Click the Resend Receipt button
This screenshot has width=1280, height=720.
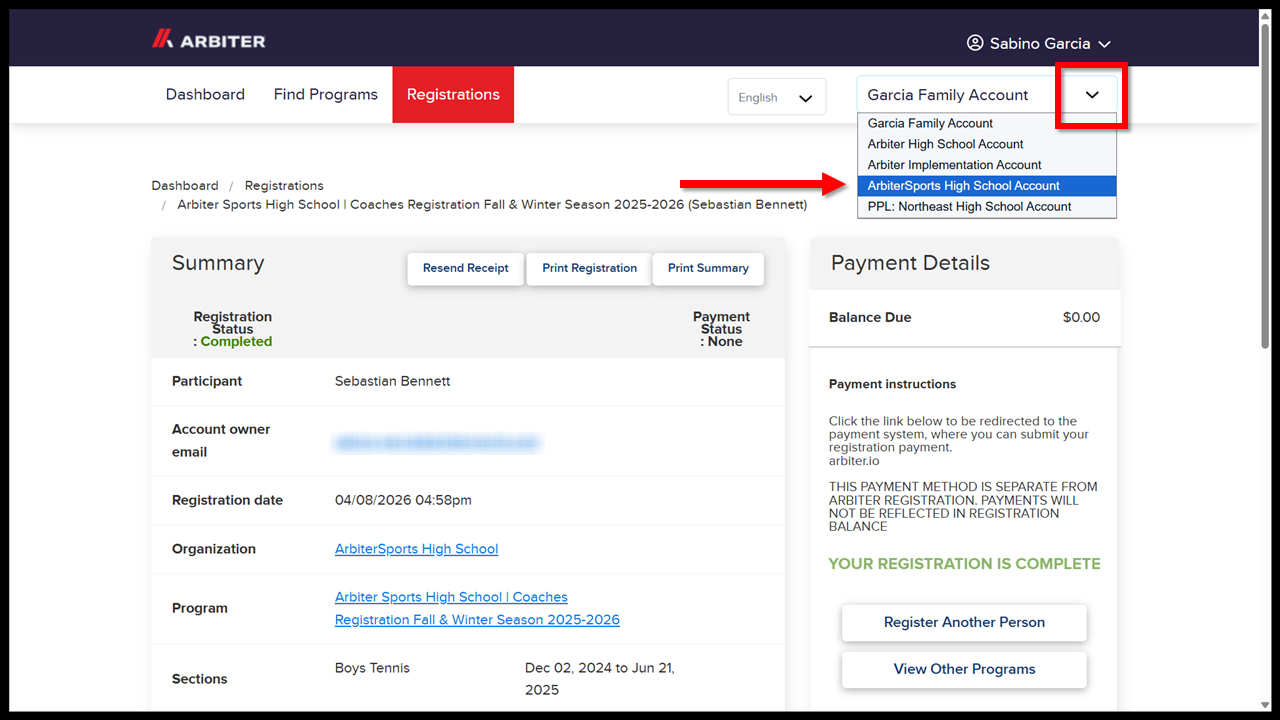click(466, 268)
